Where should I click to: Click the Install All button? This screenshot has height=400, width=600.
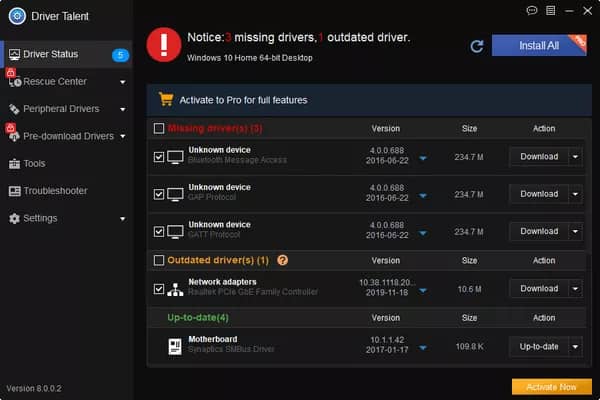click(x=539, y=46)
